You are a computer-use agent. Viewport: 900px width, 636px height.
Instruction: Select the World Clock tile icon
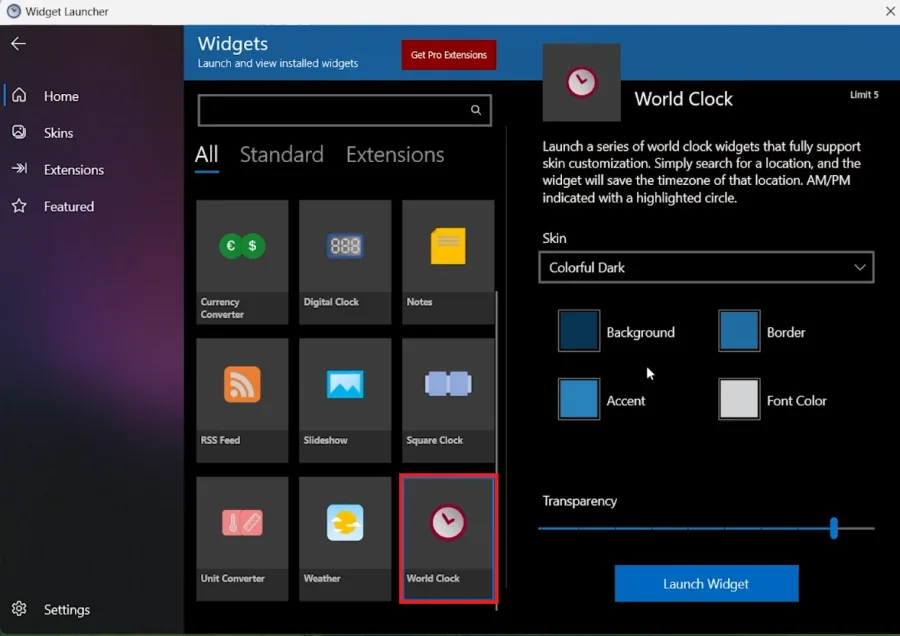coord(448,522)
